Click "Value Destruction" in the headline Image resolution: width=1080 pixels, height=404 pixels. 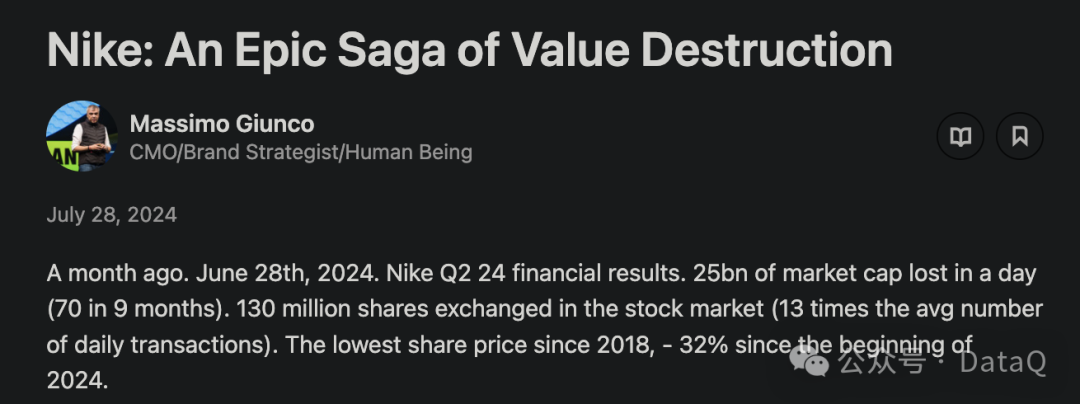point(703,50)
